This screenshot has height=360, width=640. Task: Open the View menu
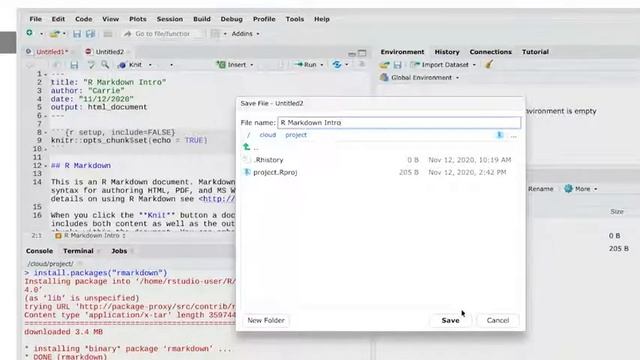coord(110,19)
